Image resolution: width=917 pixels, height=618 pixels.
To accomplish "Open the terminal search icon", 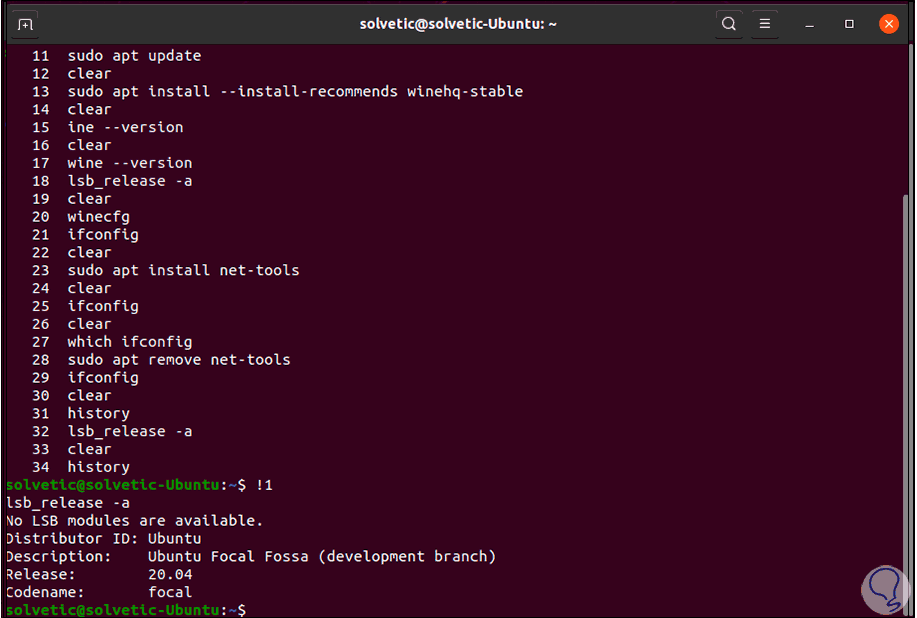I will point(729,24).
